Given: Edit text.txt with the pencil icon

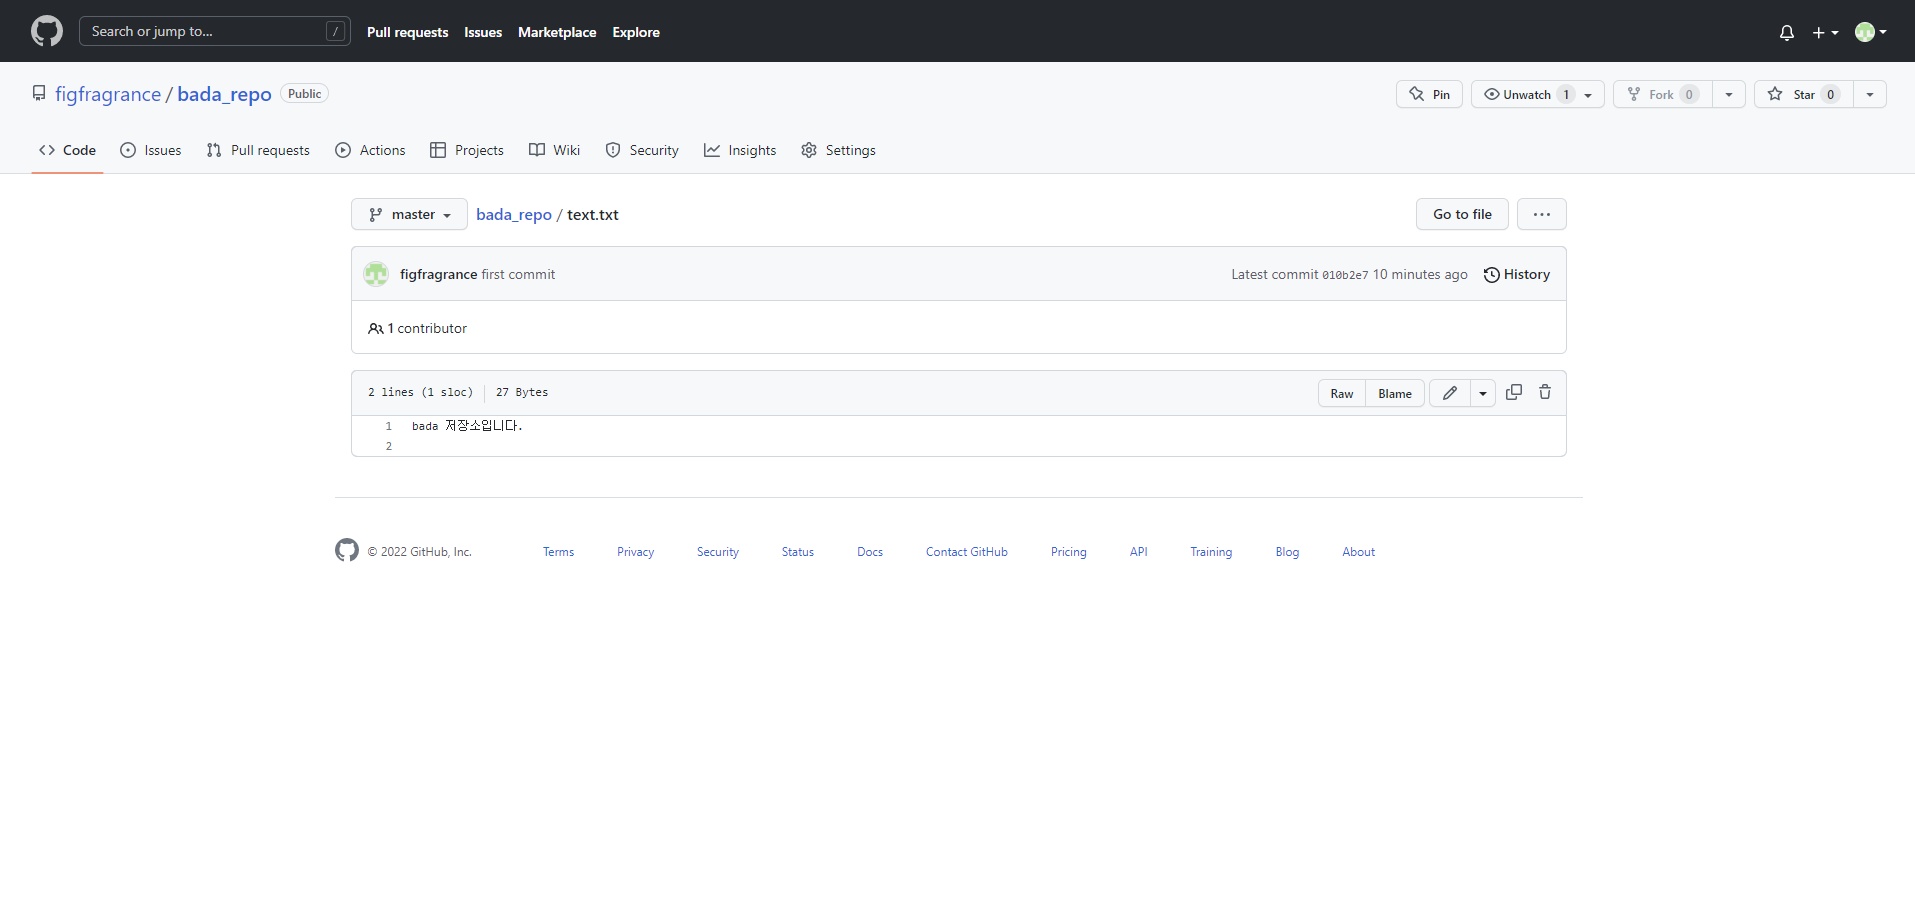Looking at the screenshot, I should pyautogui.click(x=1449, y=392).
